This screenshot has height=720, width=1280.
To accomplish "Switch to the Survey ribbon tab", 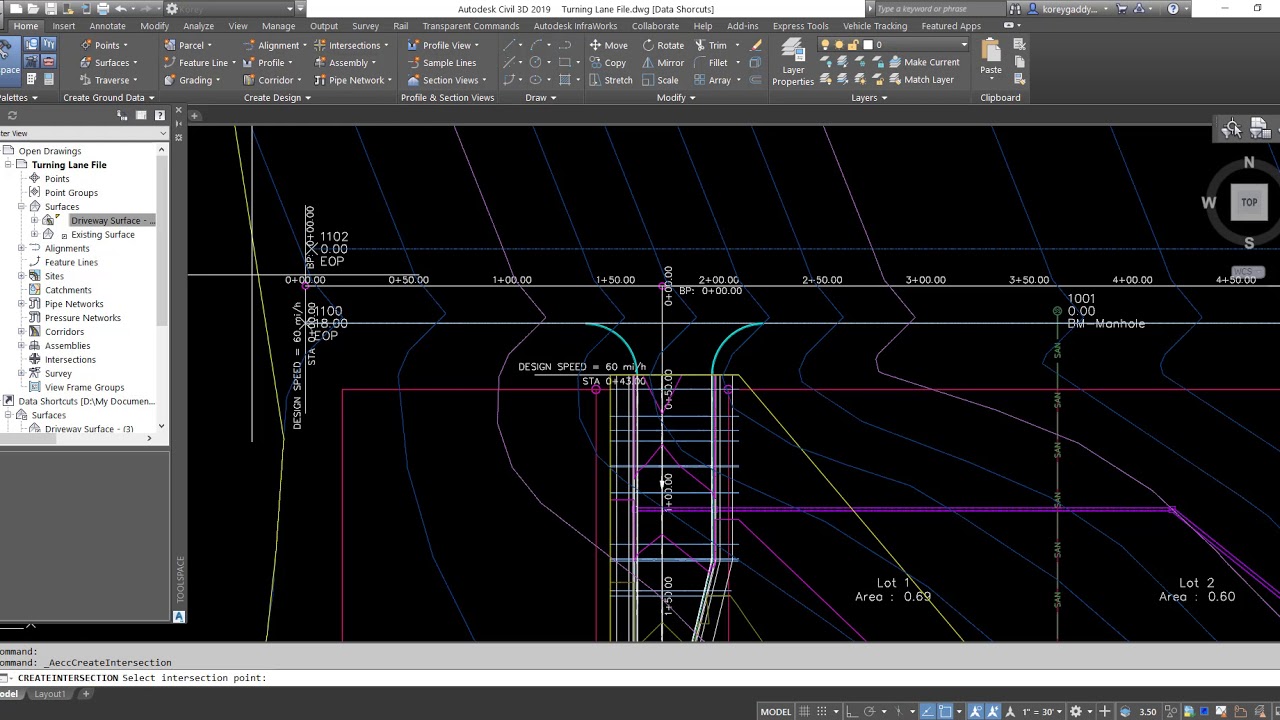I will point(365,26).
